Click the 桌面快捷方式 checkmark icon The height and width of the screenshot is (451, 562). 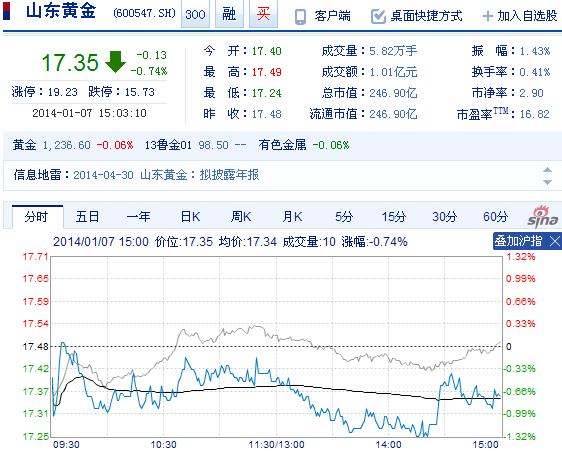378,16
